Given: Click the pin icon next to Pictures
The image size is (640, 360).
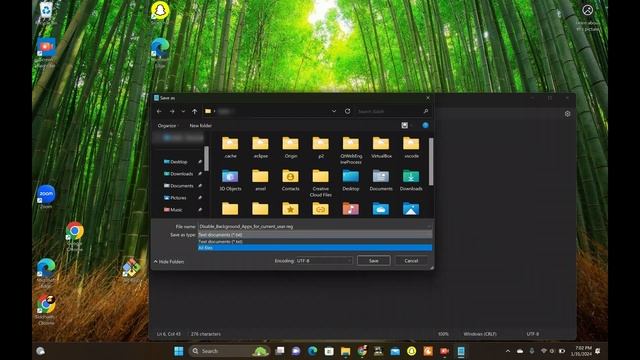Looking at the screenshot, I should (200, 198).
